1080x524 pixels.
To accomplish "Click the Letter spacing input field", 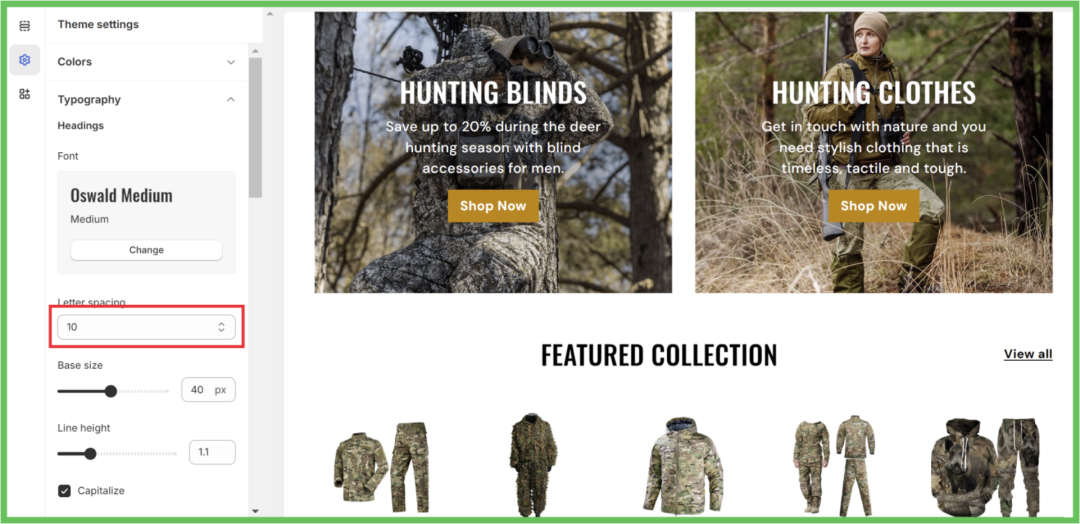I will pos(146,327).
